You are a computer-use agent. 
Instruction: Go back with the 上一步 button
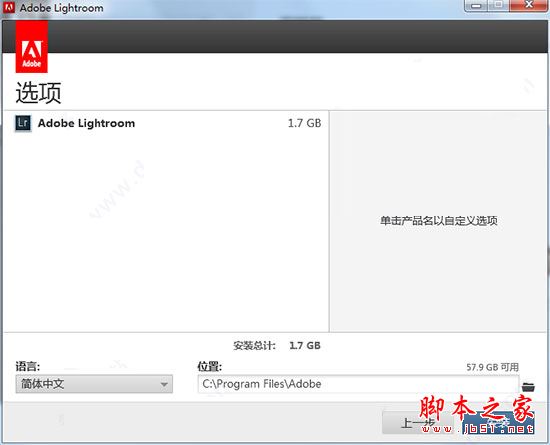(x=417, y=423)
